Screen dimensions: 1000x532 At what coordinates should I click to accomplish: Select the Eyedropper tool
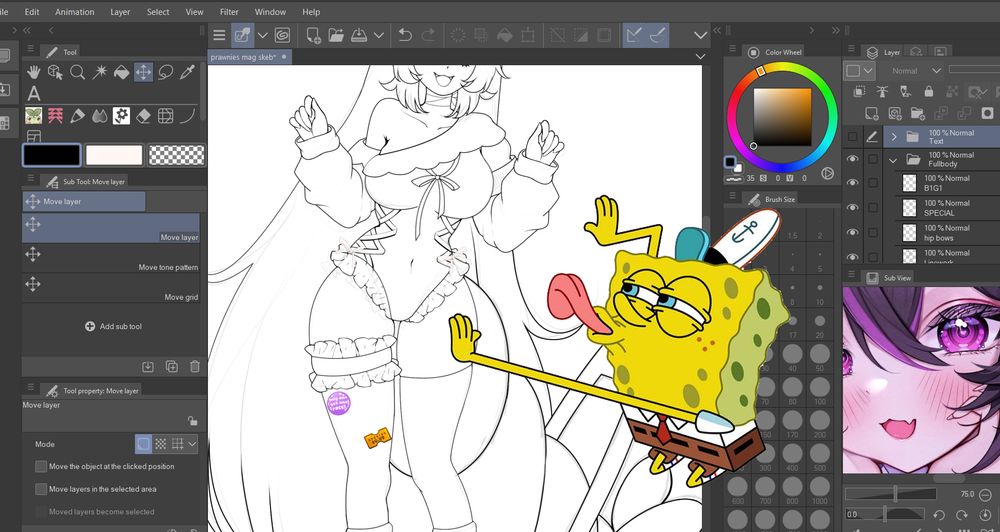click(187, 72)
